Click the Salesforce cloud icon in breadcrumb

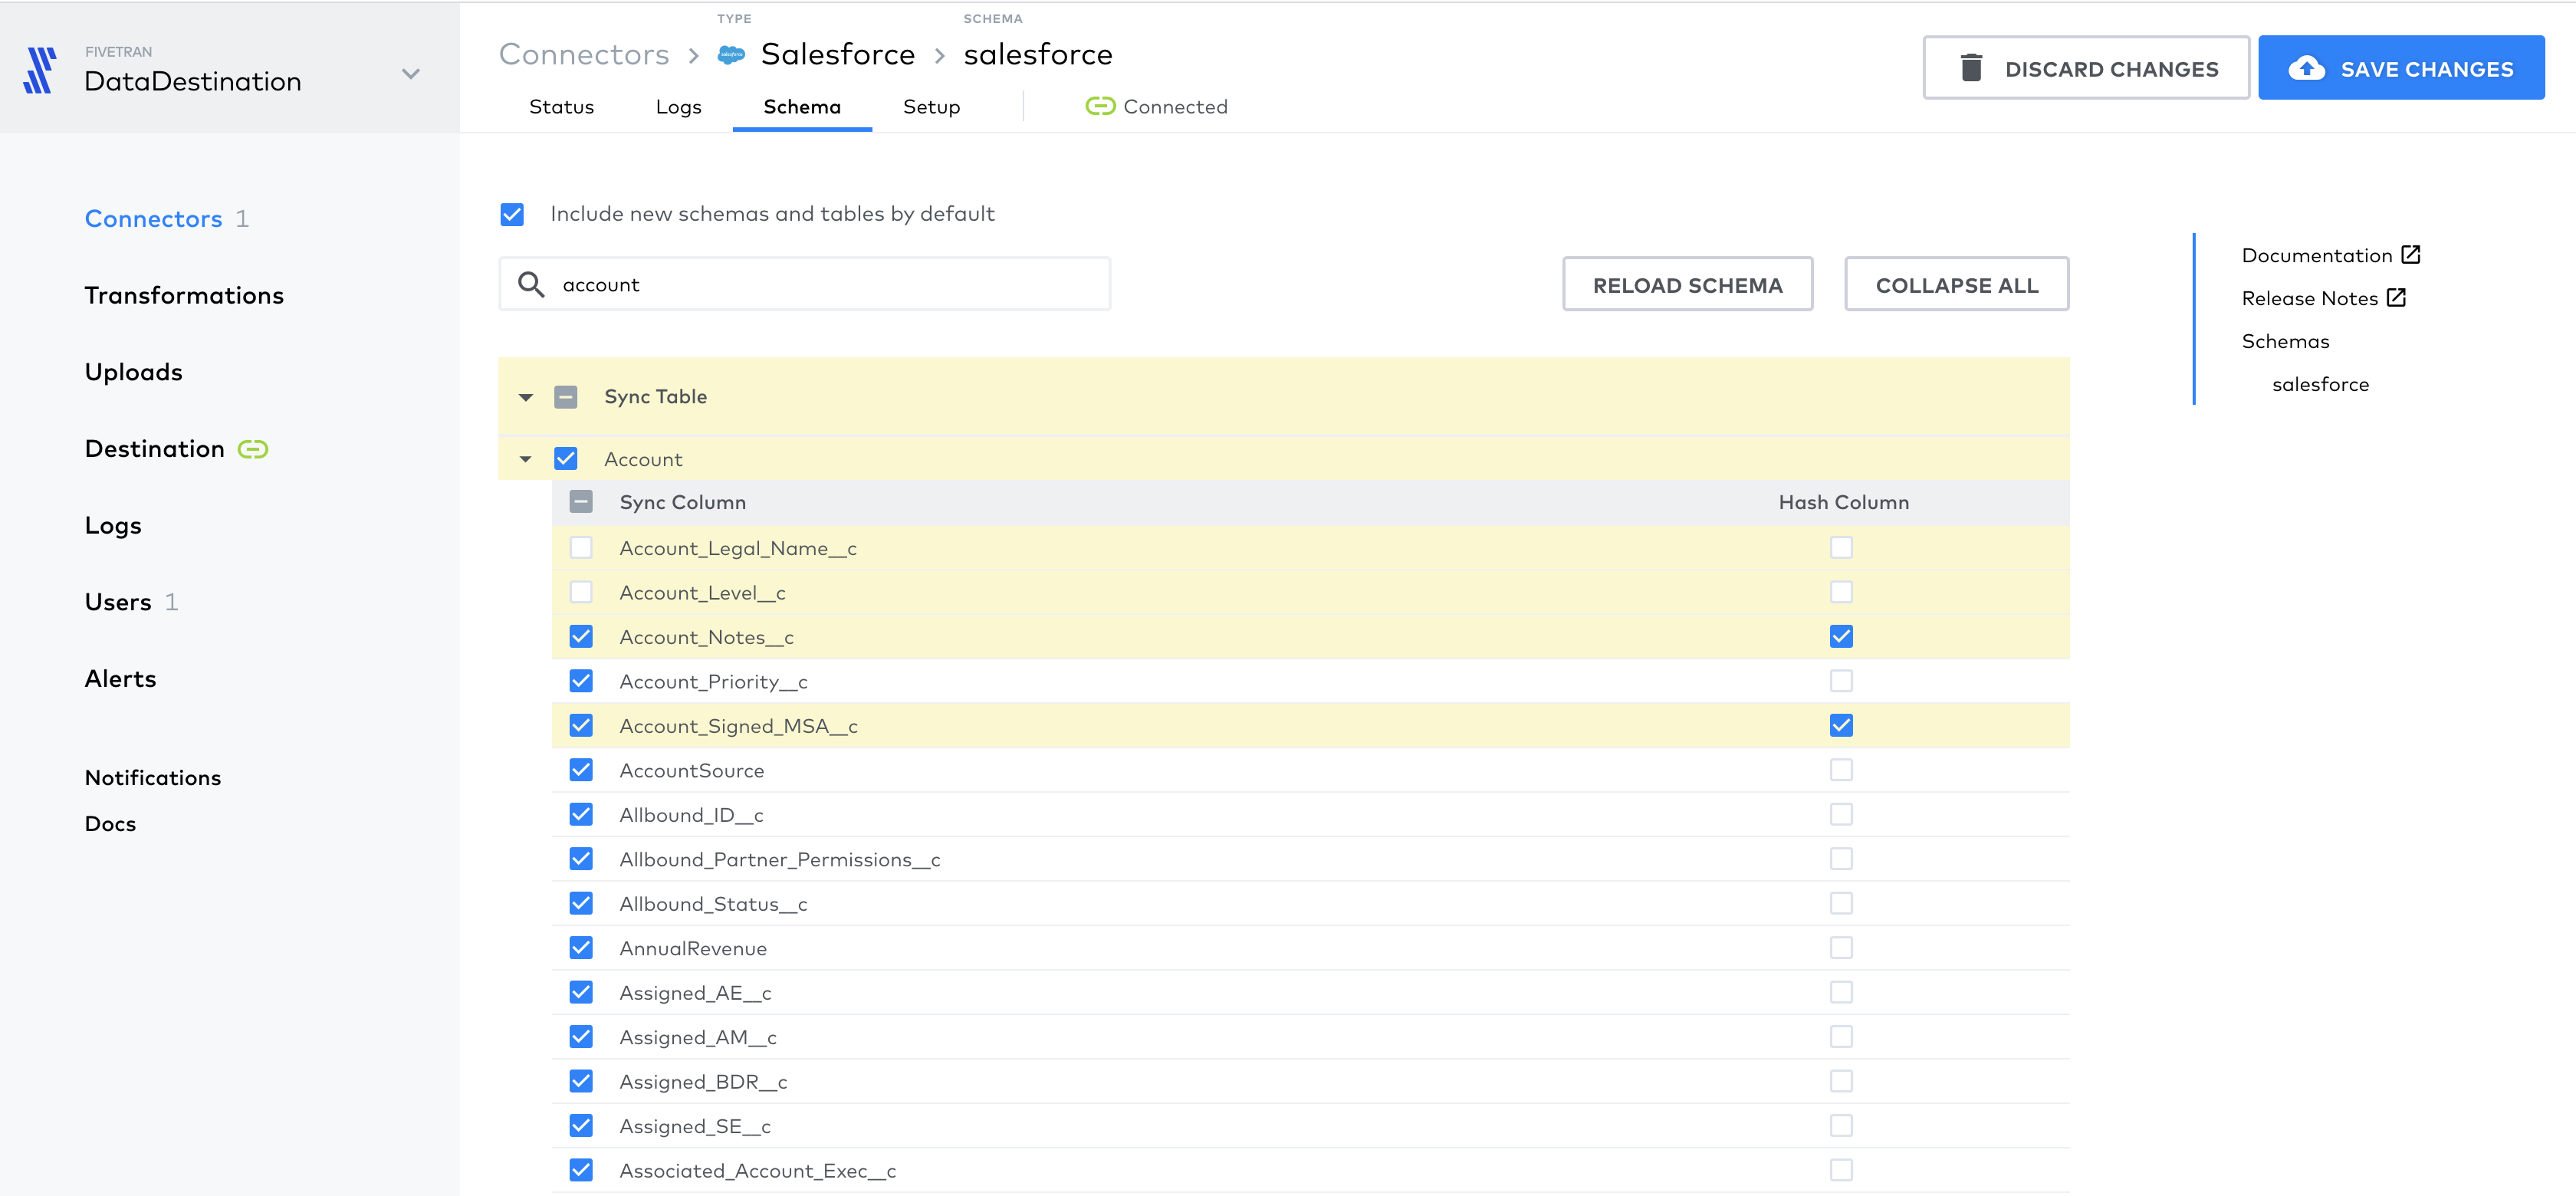(731, 55)
